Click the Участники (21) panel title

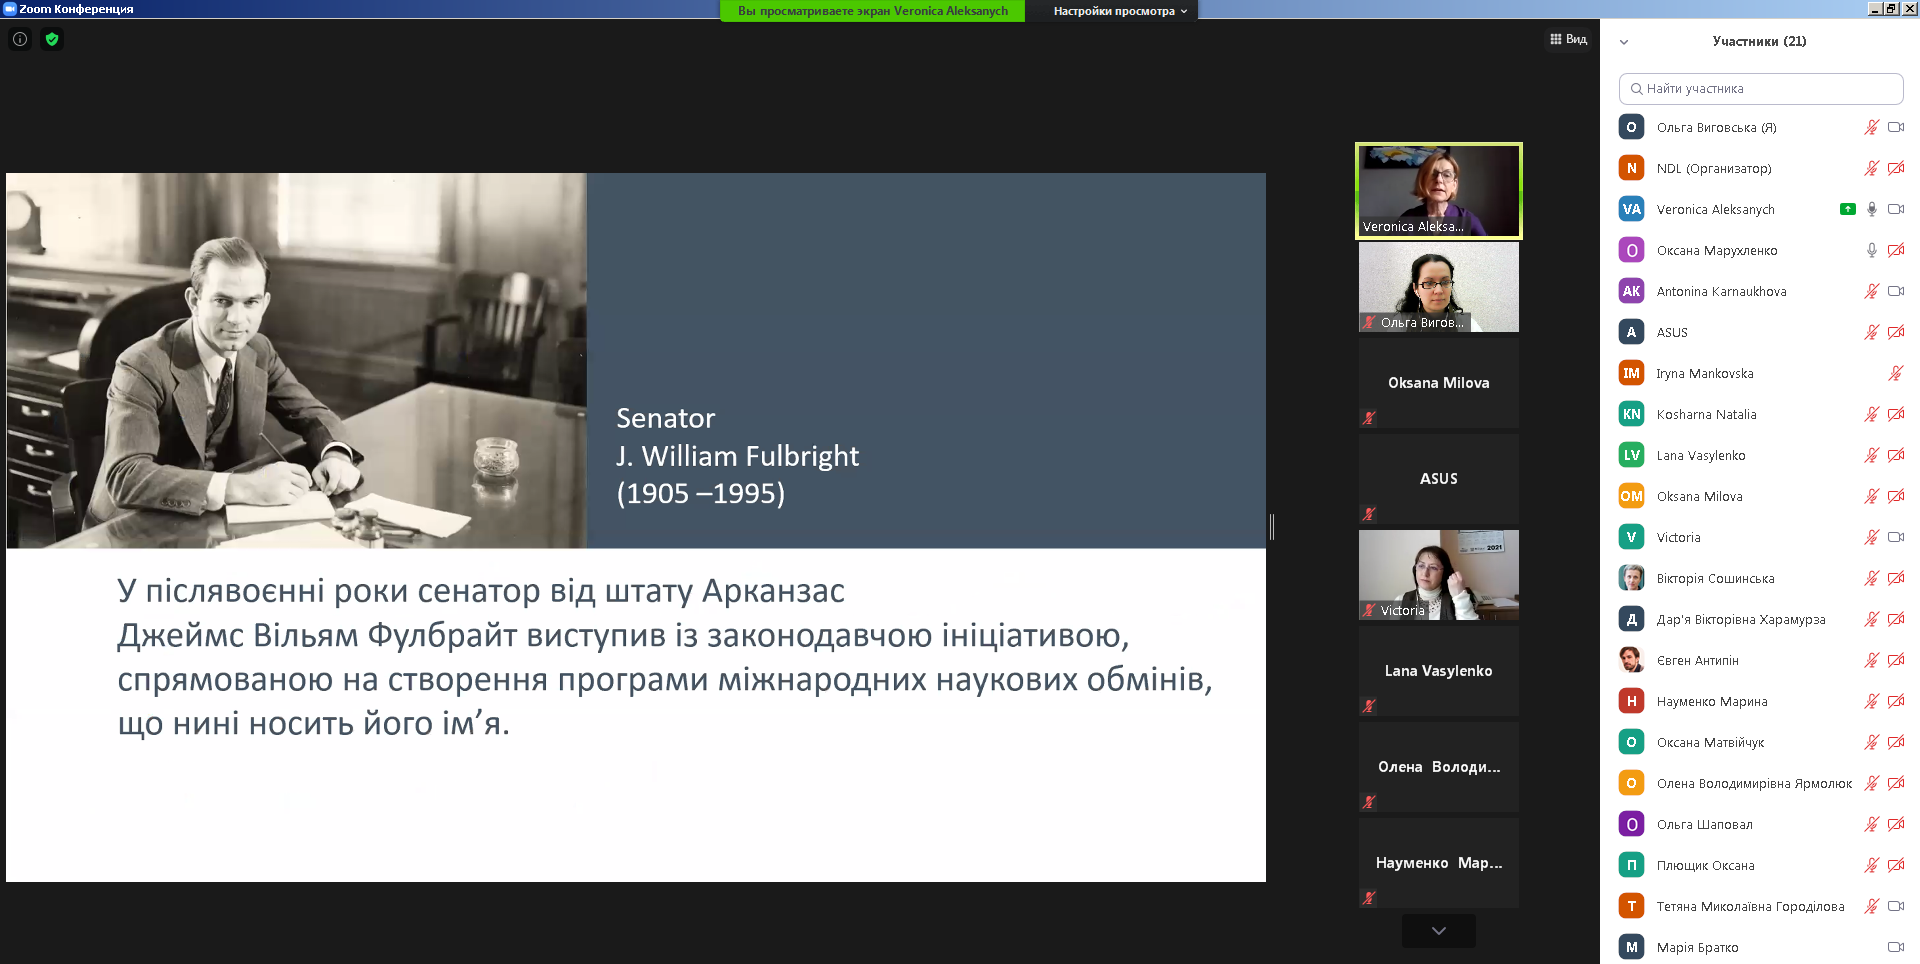tap(1759, 41)
